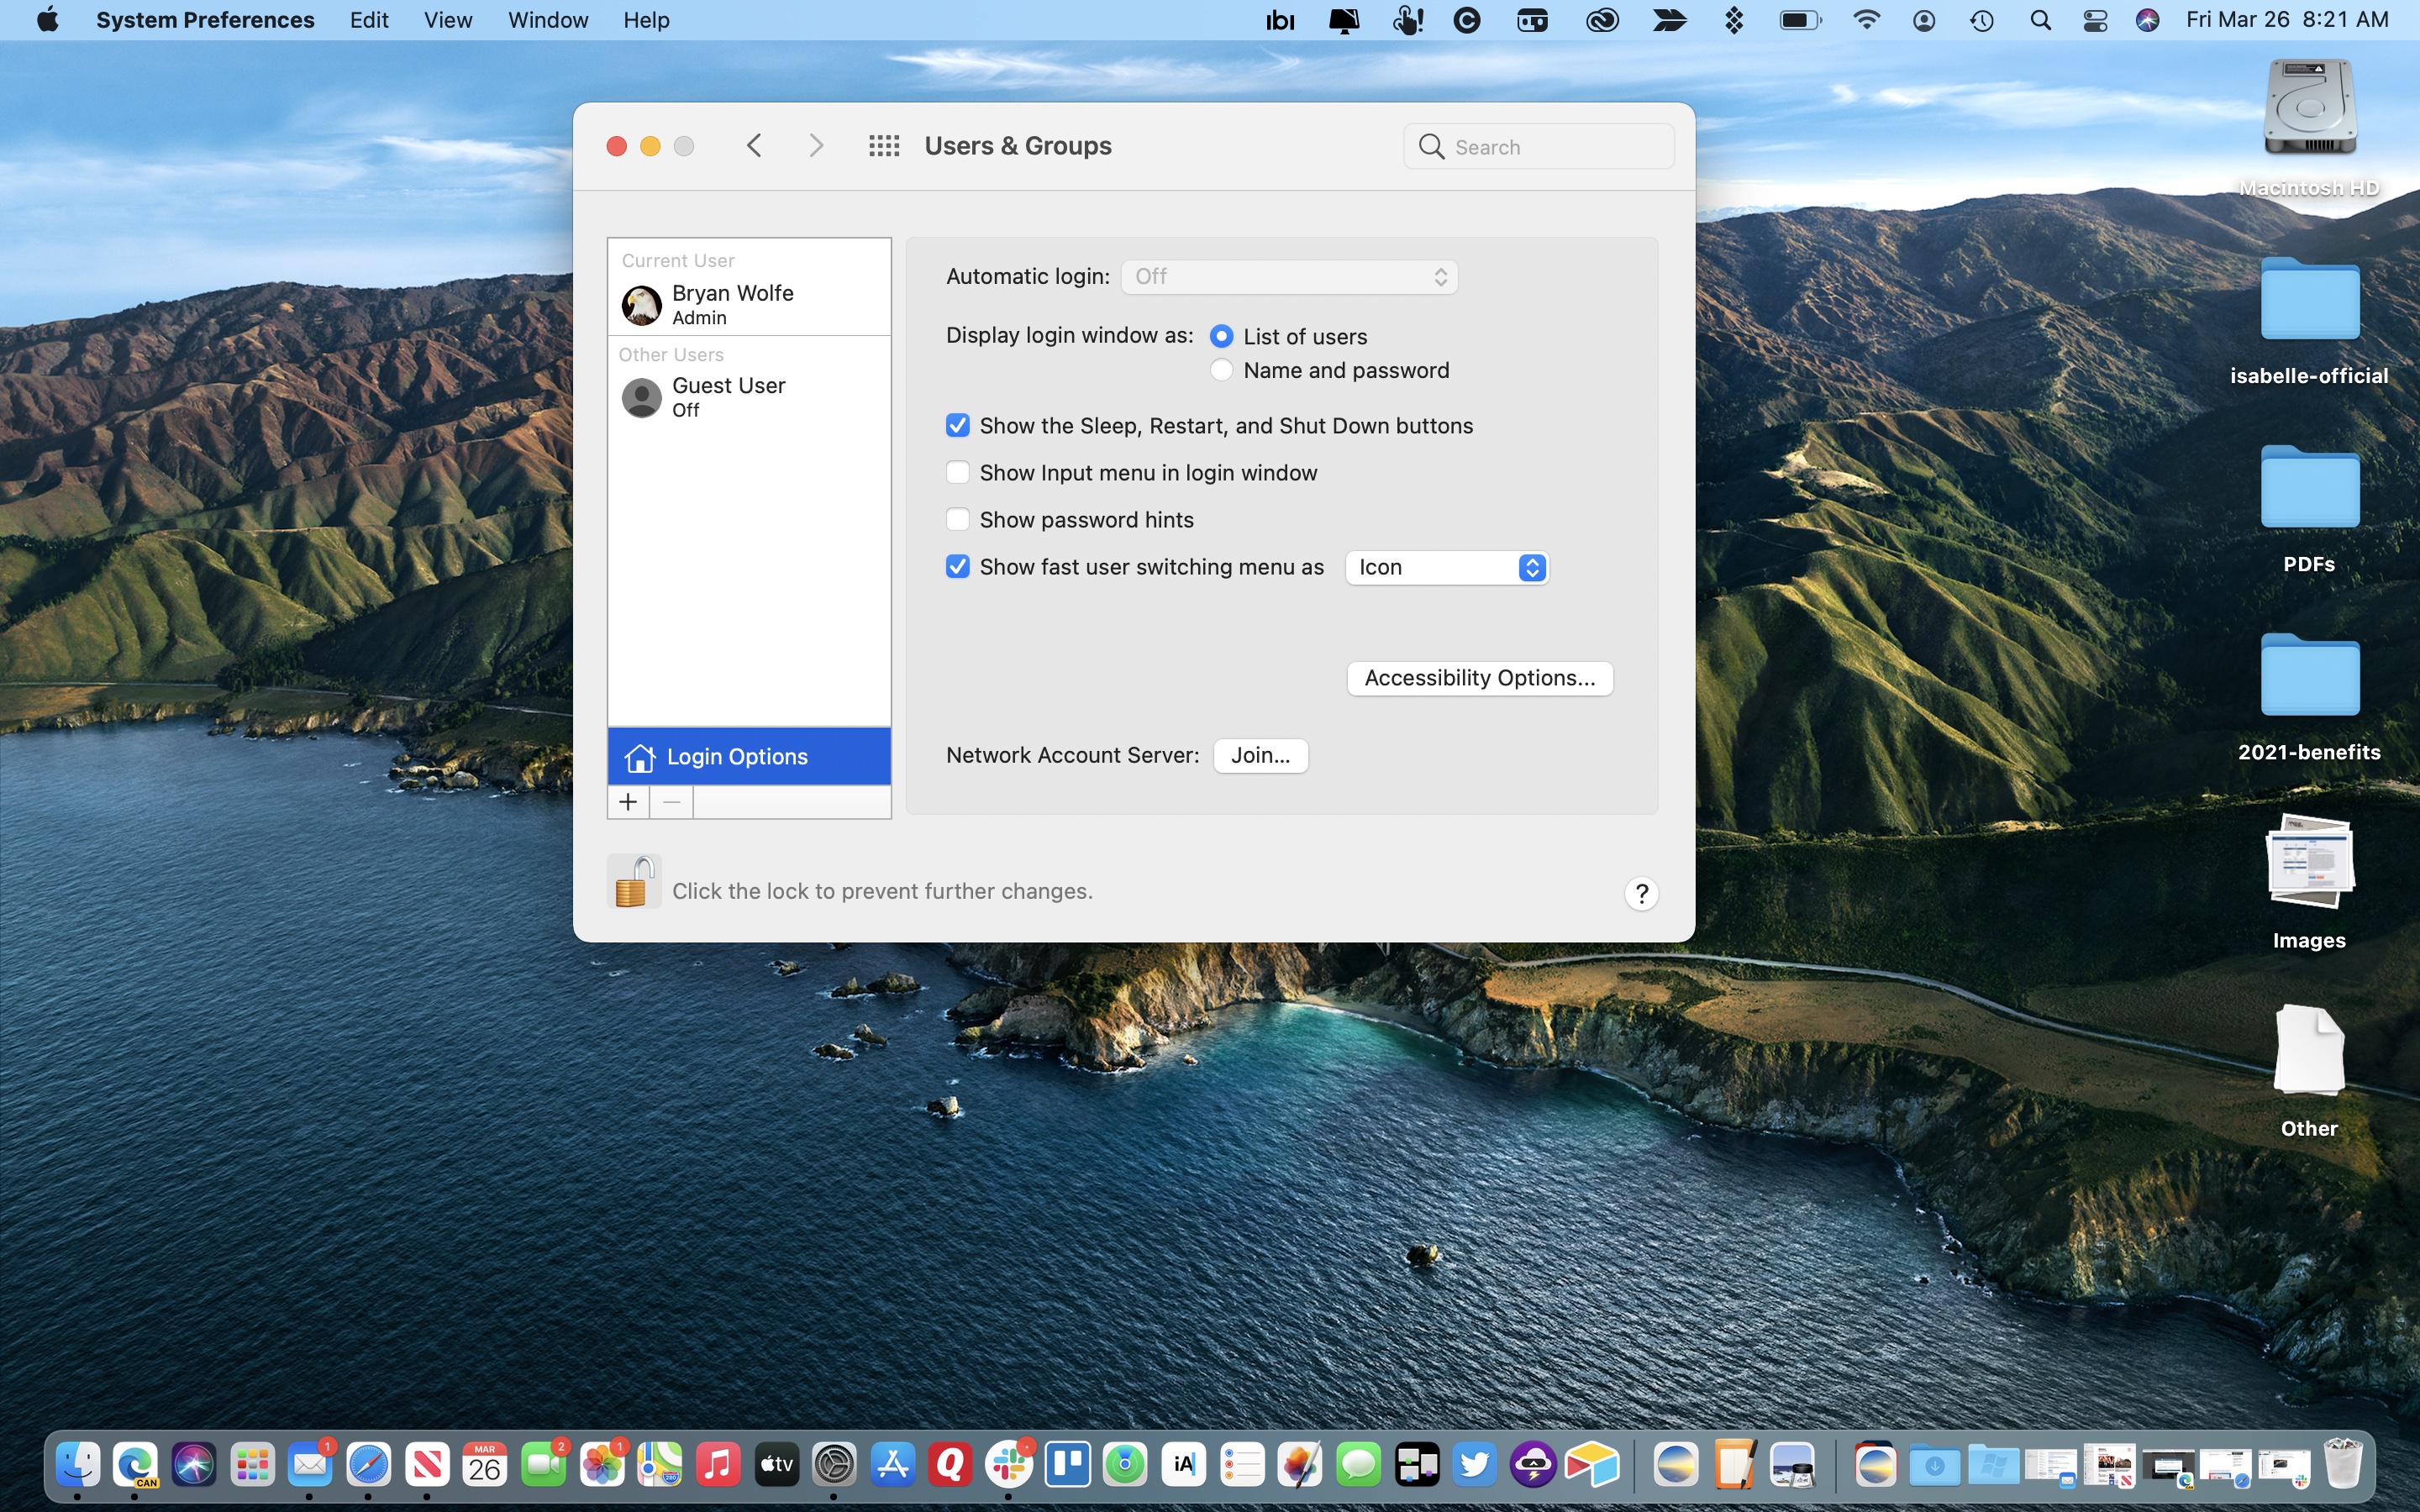Open the PDFs folder on desktop
Image resolution: width=2420 pixels, height=1512 pixels.
2309,486
